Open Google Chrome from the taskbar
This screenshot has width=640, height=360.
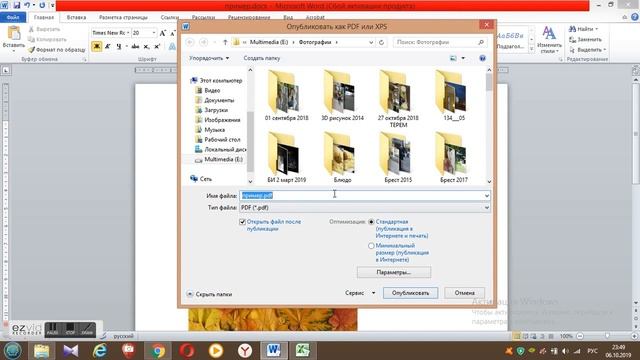tap(158, 351)
